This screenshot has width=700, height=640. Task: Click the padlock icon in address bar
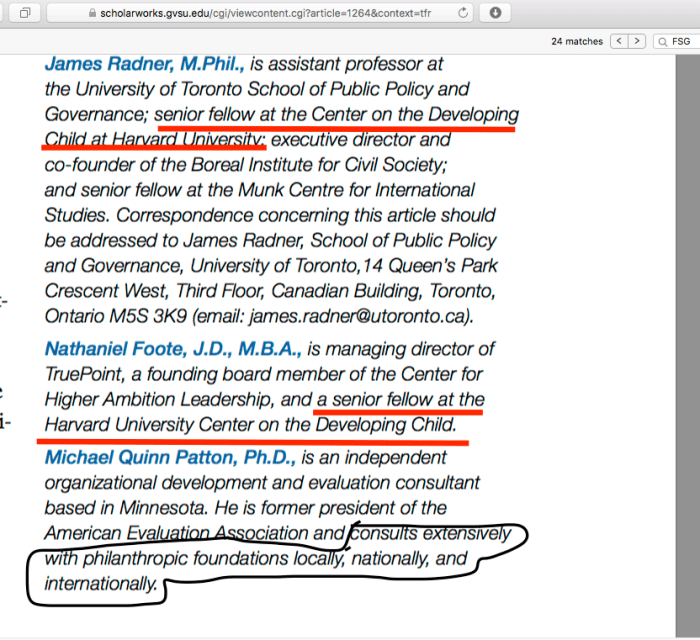point(93,13)
